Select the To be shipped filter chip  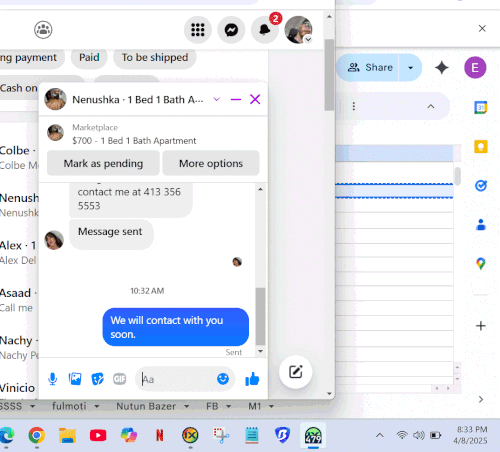(155, 57)
